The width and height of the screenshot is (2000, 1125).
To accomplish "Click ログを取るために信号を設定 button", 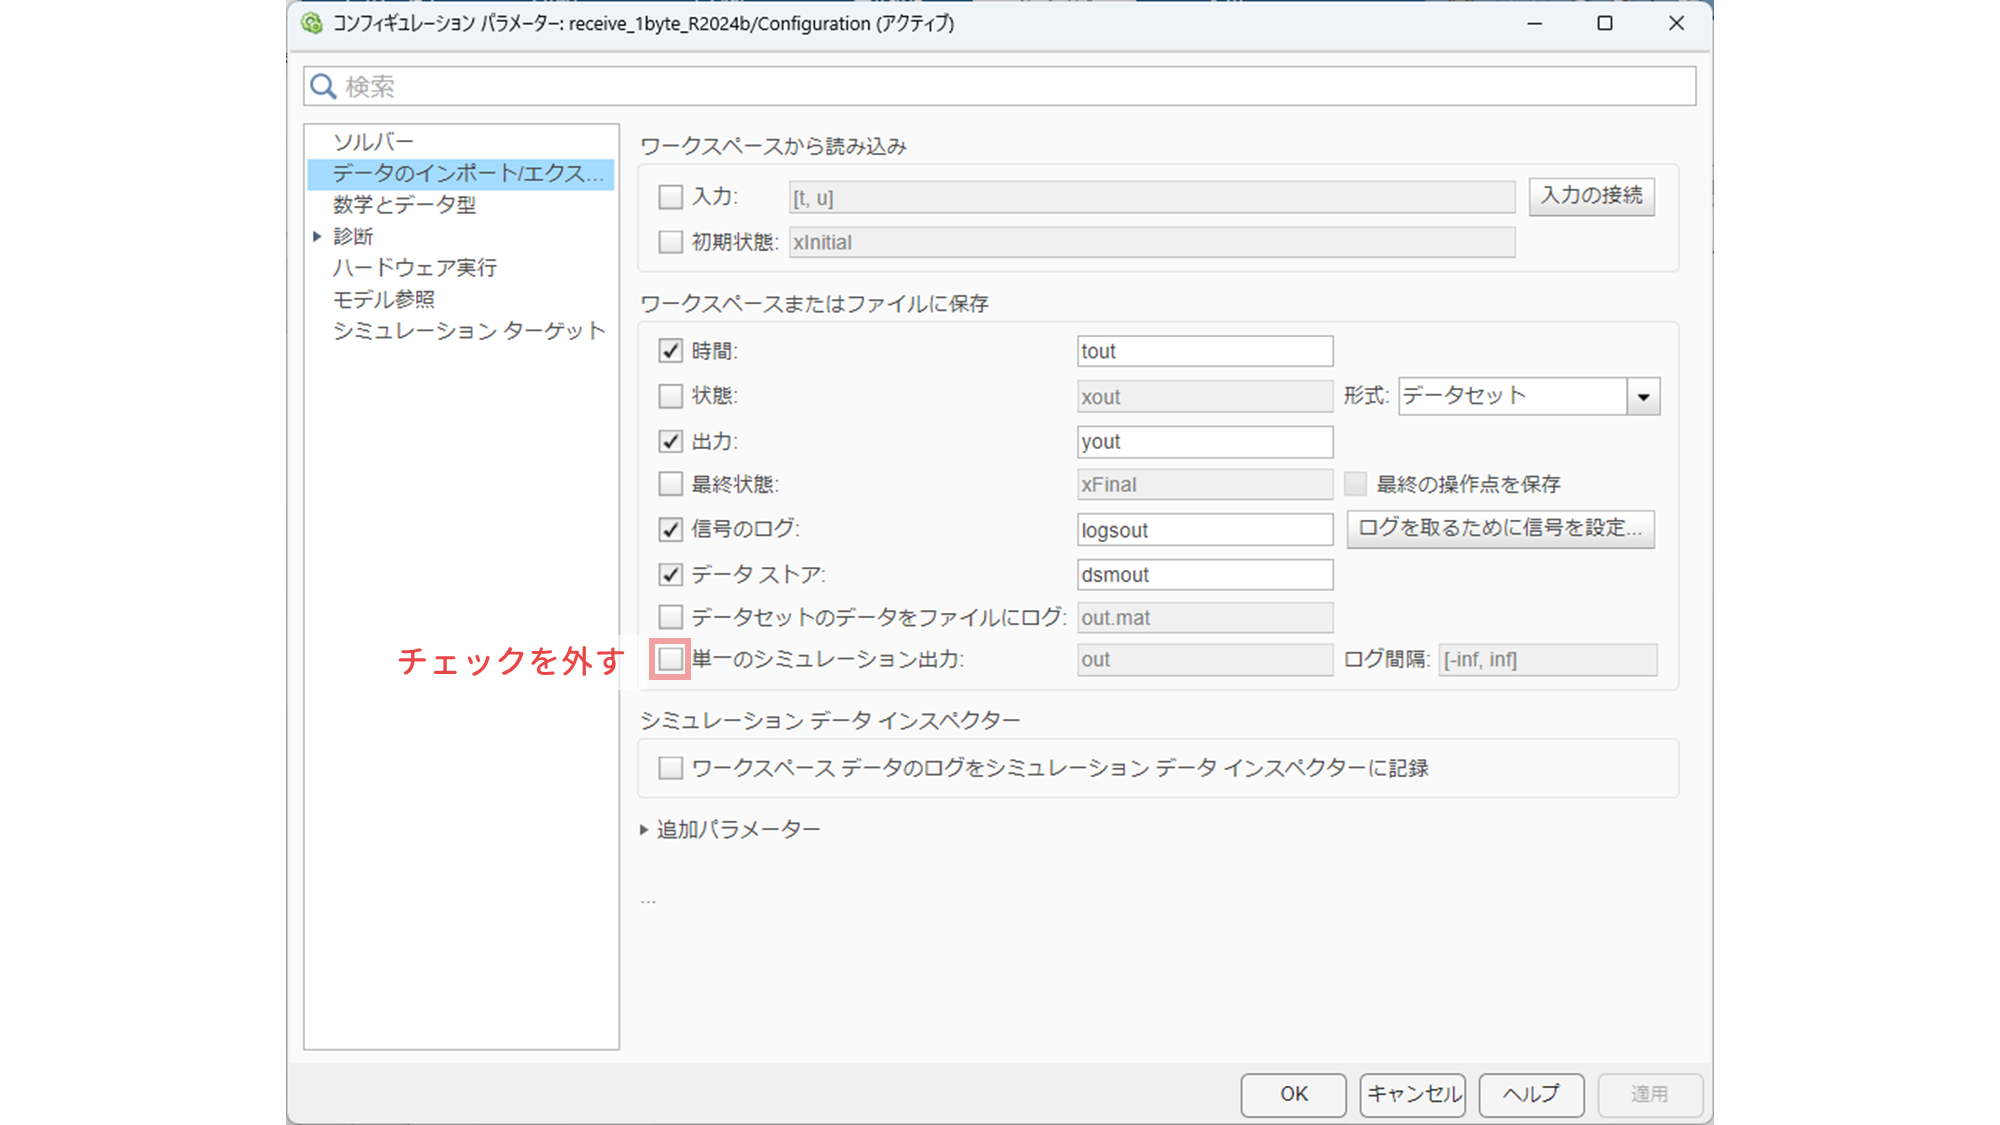I will coord(1499,528).
